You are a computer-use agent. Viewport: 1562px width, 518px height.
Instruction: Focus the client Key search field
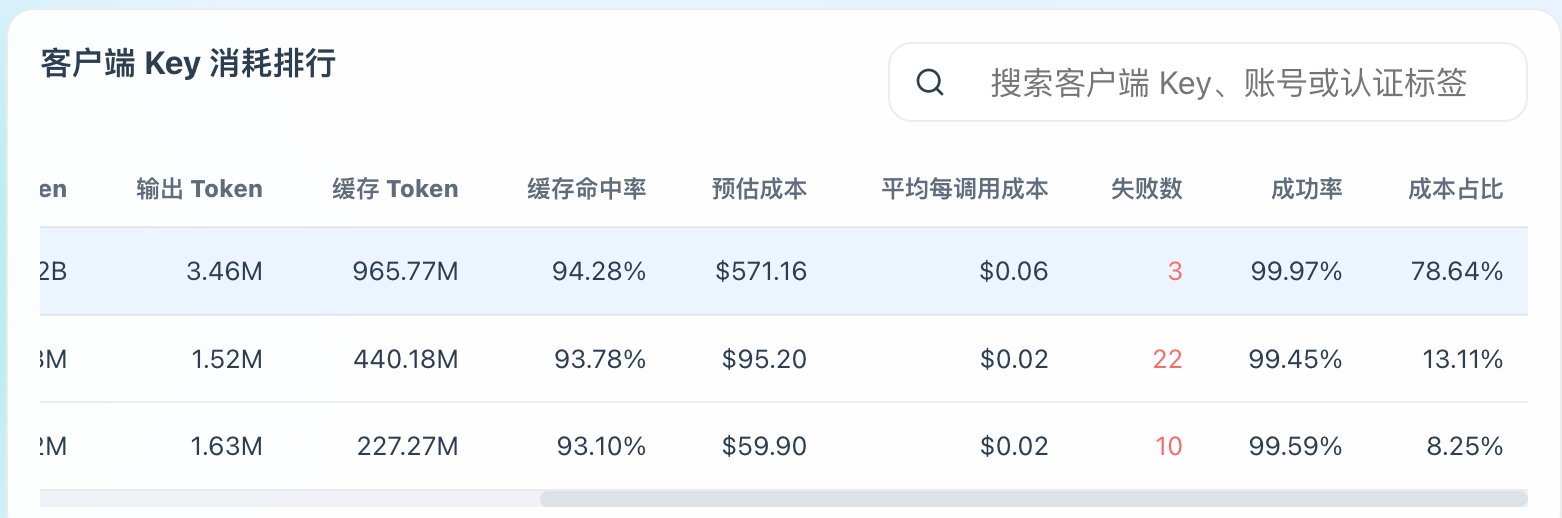pyautogui.click(x=1207, y=82)
